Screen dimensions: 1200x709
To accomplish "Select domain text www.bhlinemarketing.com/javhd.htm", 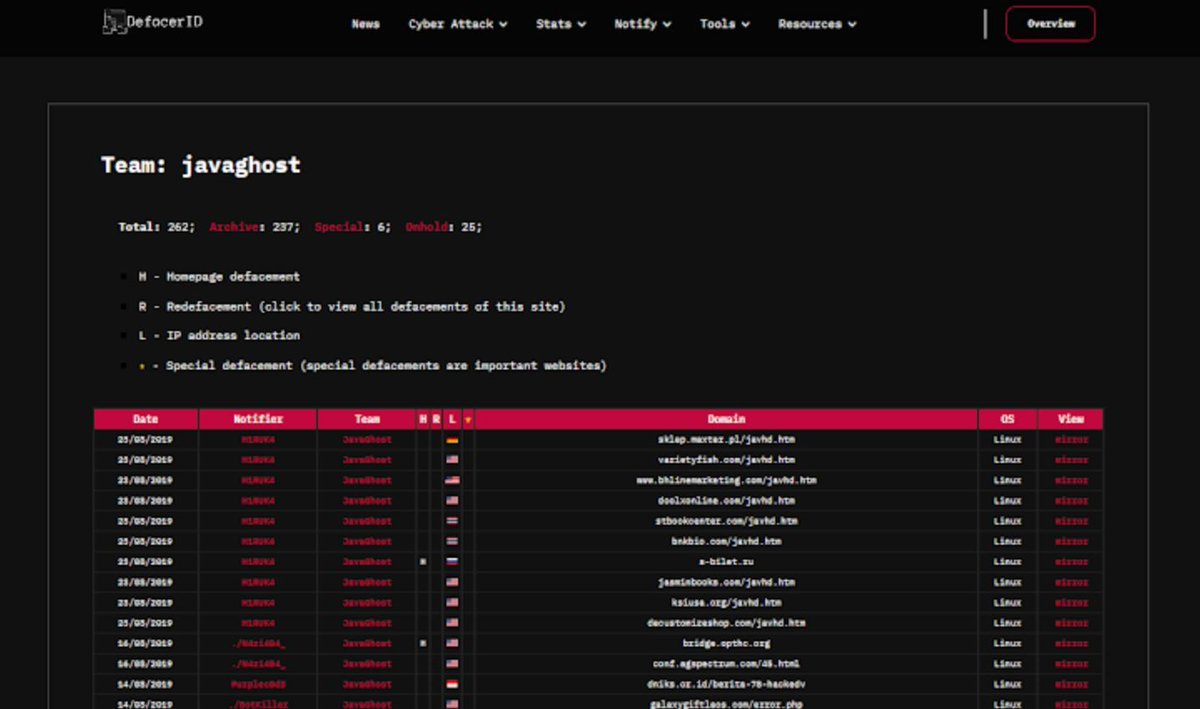I will pos(726,480).
